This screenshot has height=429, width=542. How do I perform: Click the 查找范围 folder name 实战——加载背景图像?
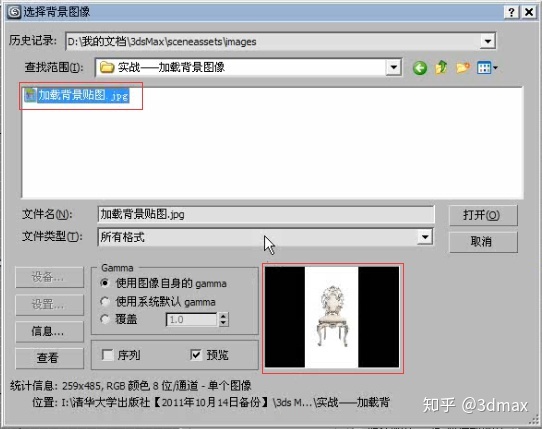pos(171,67)
